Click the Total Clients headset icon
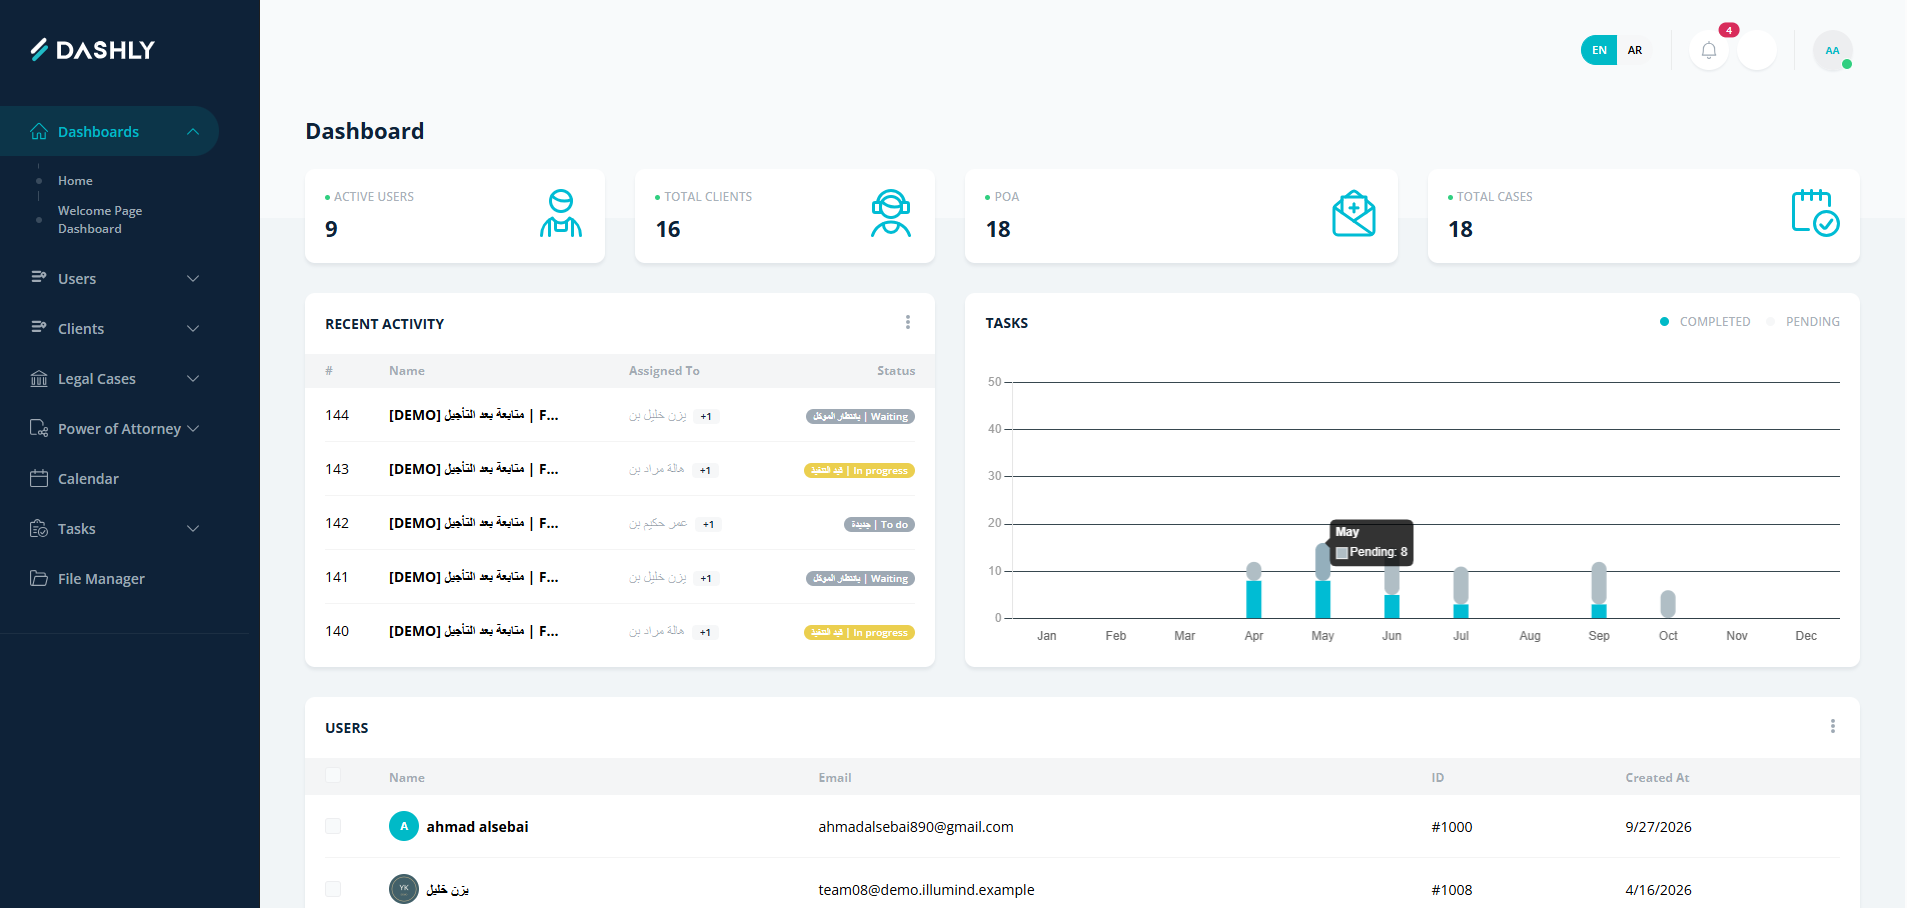This screenshot has width=1907, height=908. [x=891, y=213]
